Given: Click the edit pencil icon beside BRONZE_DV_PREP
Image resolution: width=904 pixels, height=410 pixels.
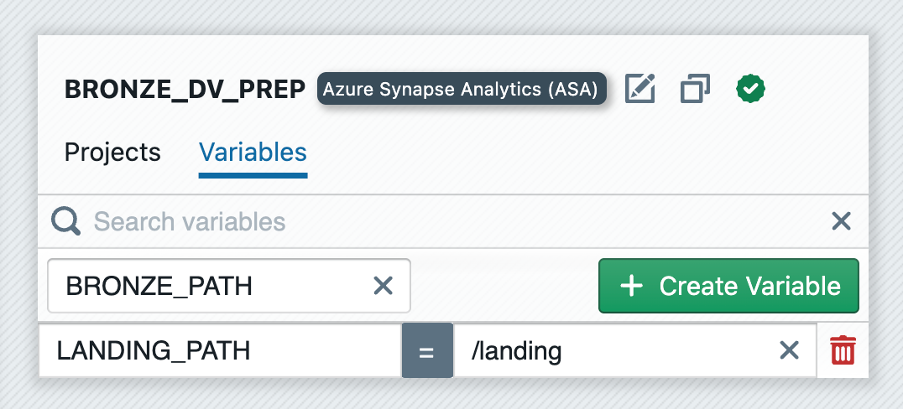Looking at the screenshot, I should click(640, 89).
